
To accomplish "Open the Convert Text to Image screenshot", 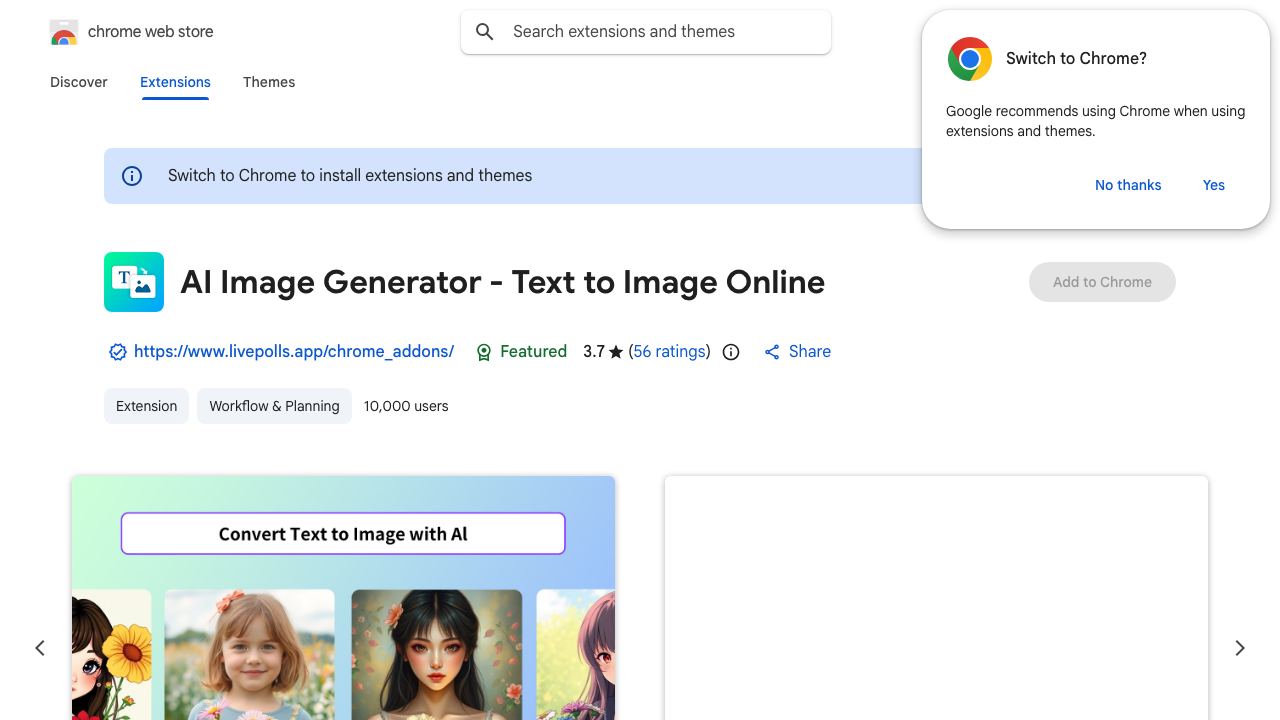I will pos(343,598).
